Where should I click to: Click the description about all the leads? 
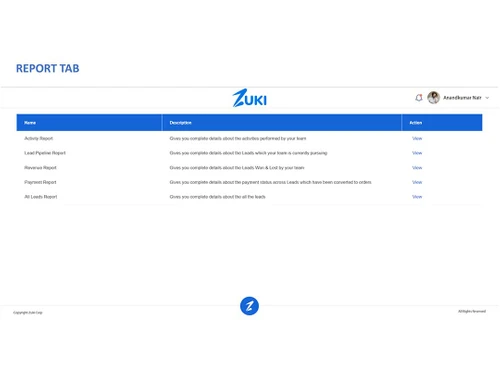pyautogui.click(x=217, y=197)
